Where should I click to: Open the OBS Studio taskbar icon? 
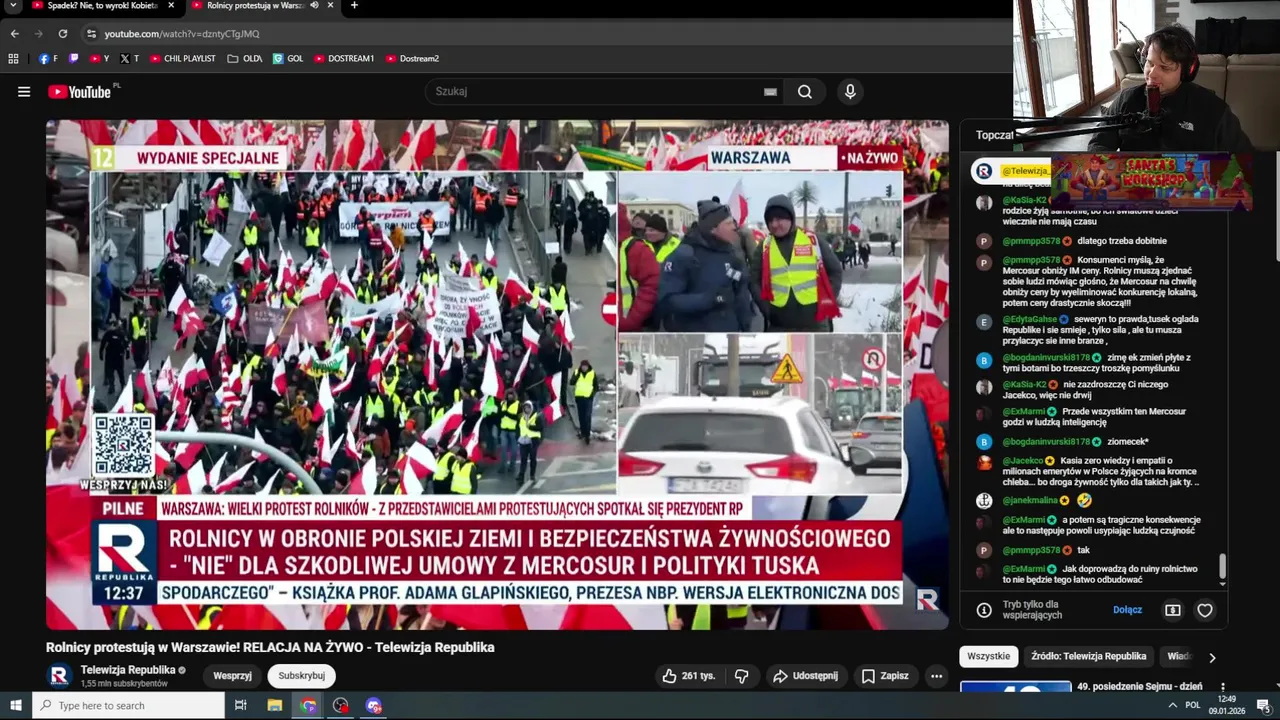click(341, 705)
